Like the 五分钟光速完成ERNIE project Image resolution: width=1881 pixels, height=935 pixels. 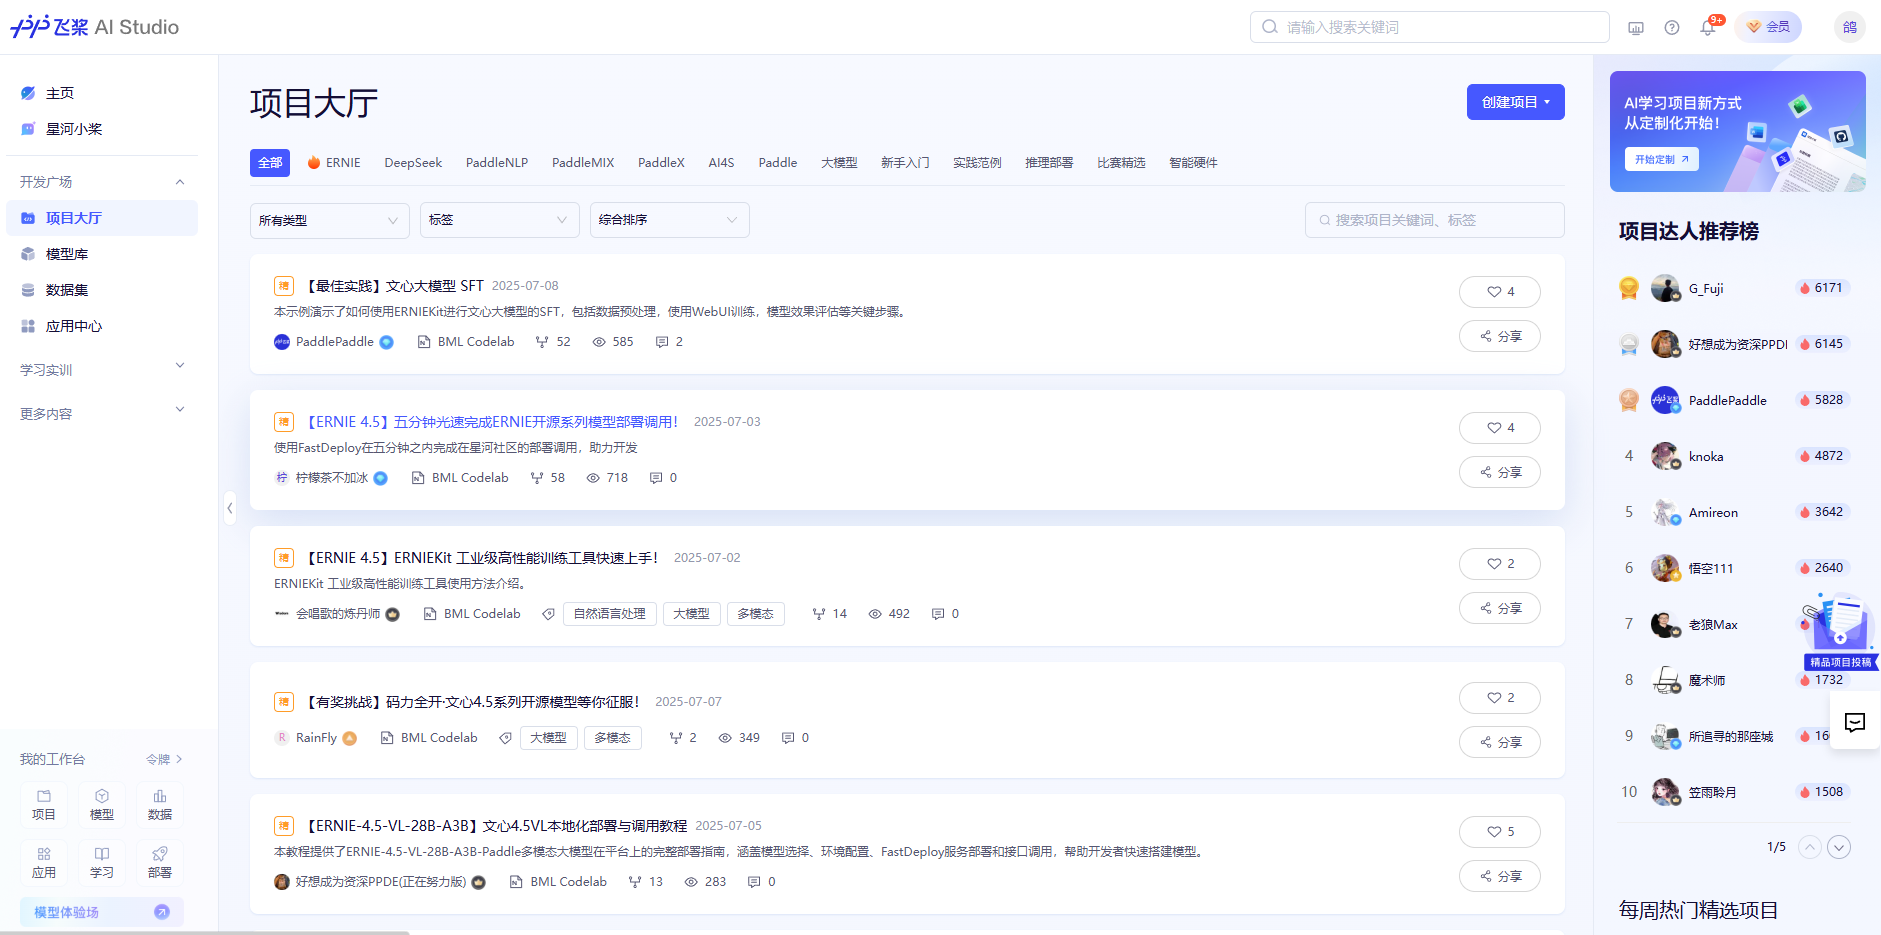point(1500,428)
